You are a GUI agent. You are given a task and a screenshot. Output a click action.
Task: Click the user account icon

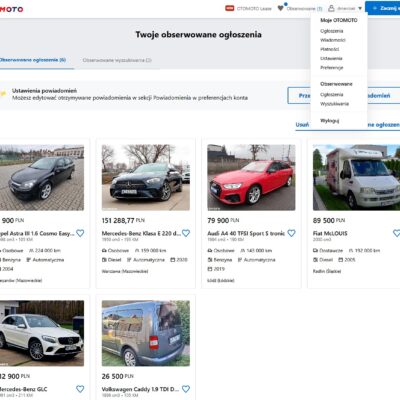[x=331, y=8]
